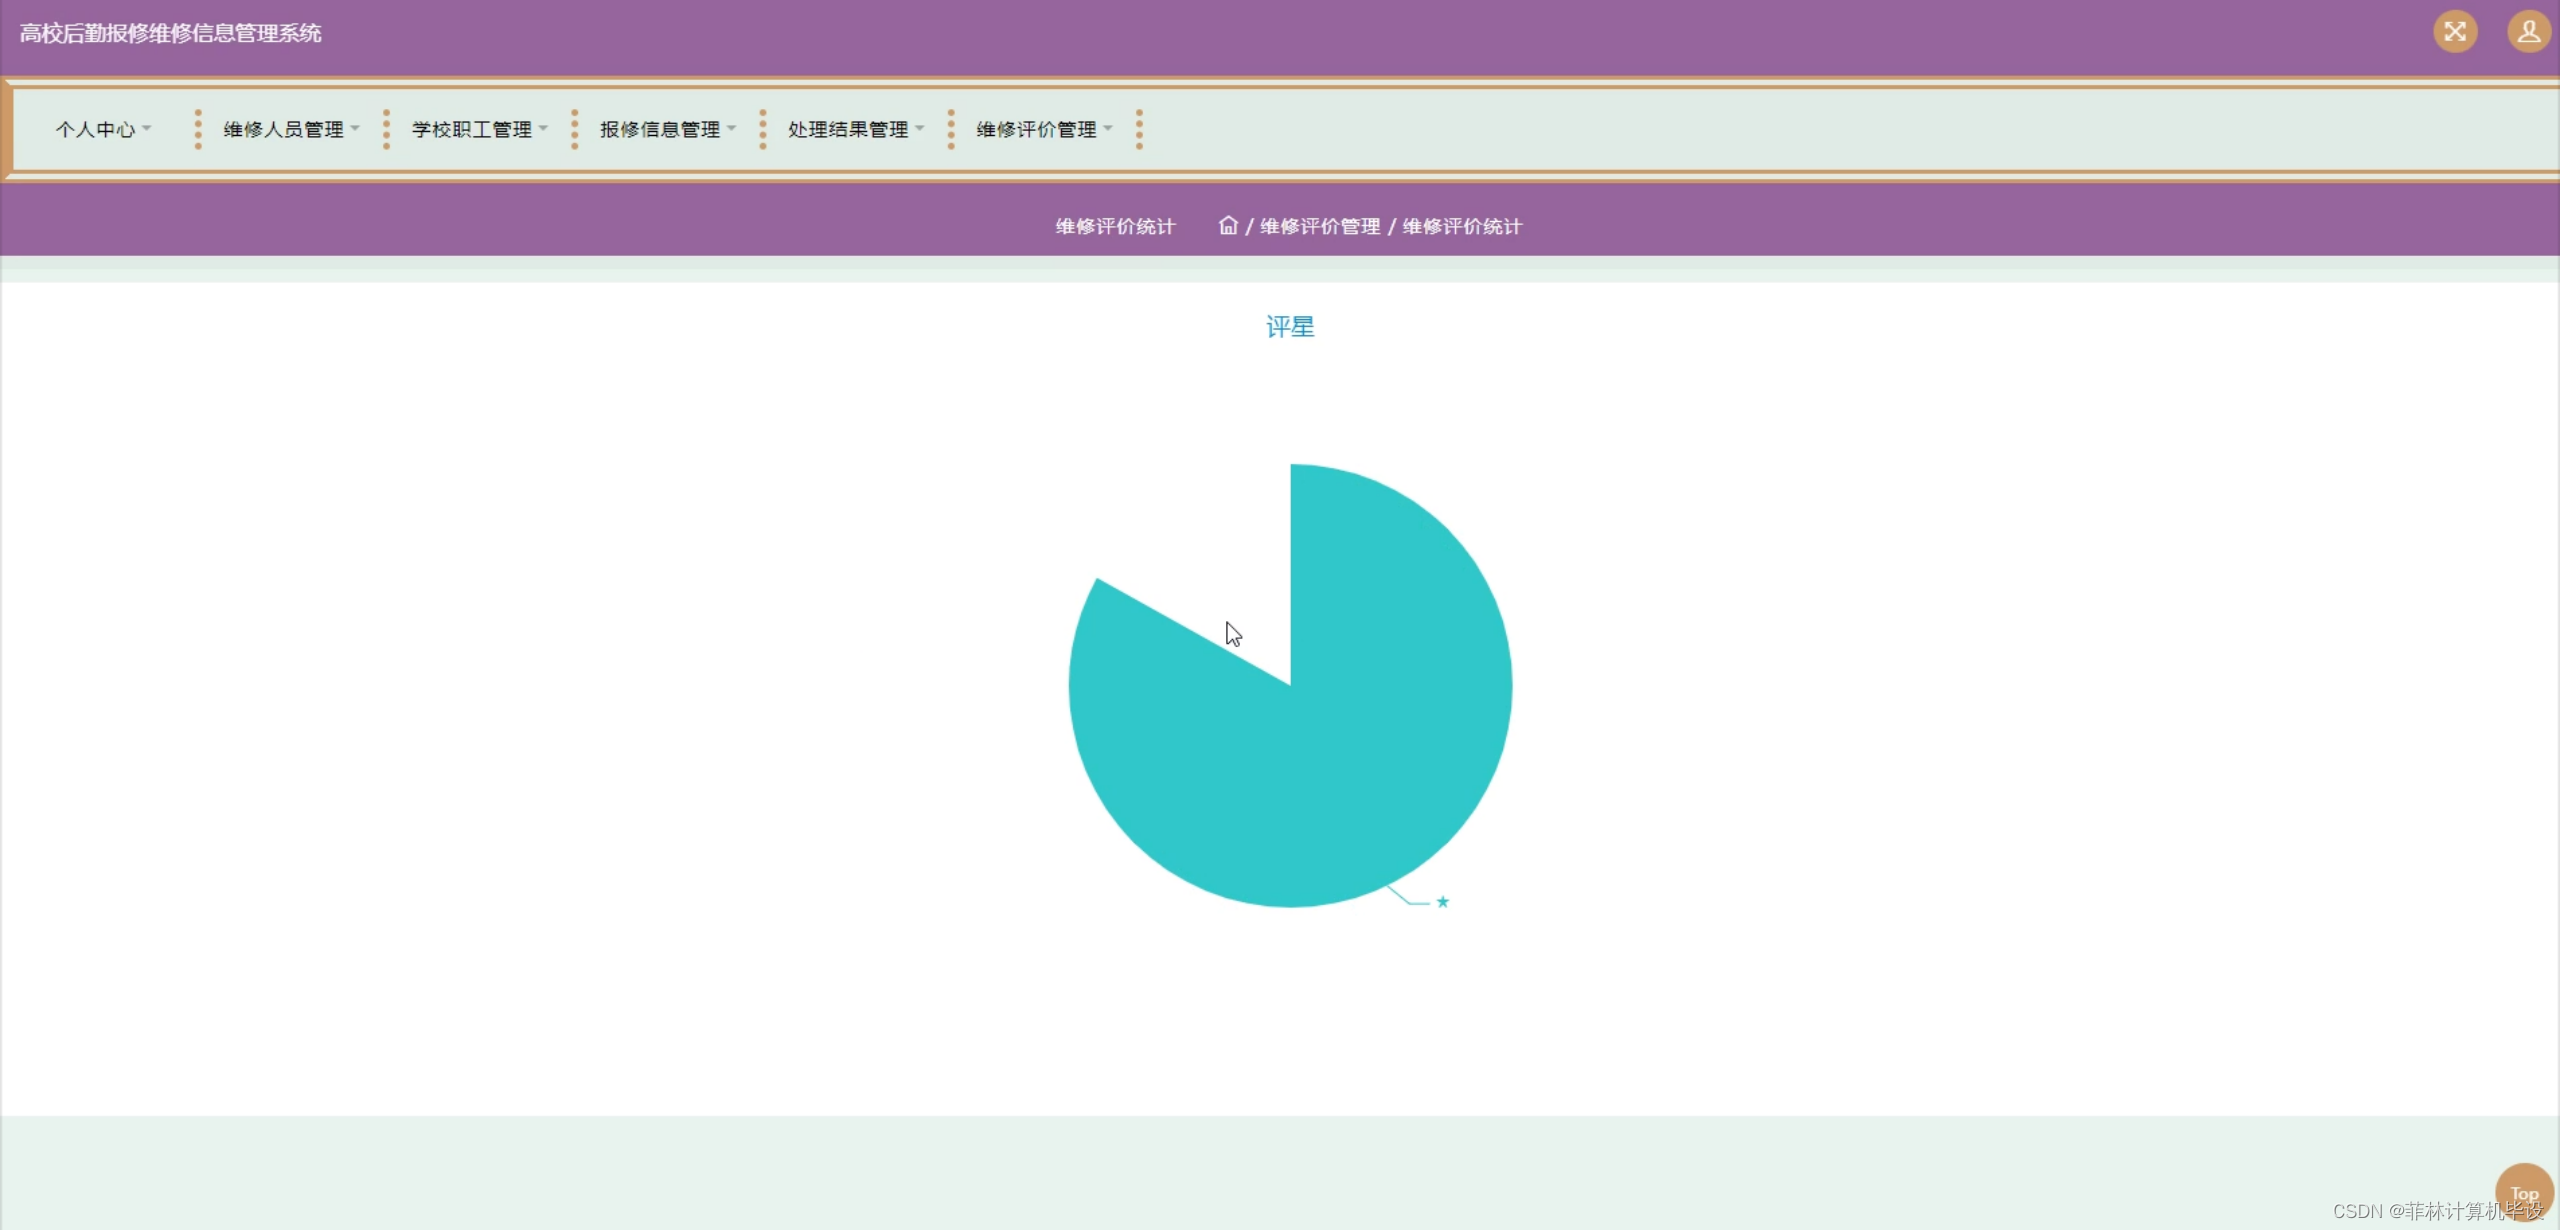Viewport: 2560px width, 1230px height.
Task: Click the fullscreen toggle icon in header
Action: 2454,32
